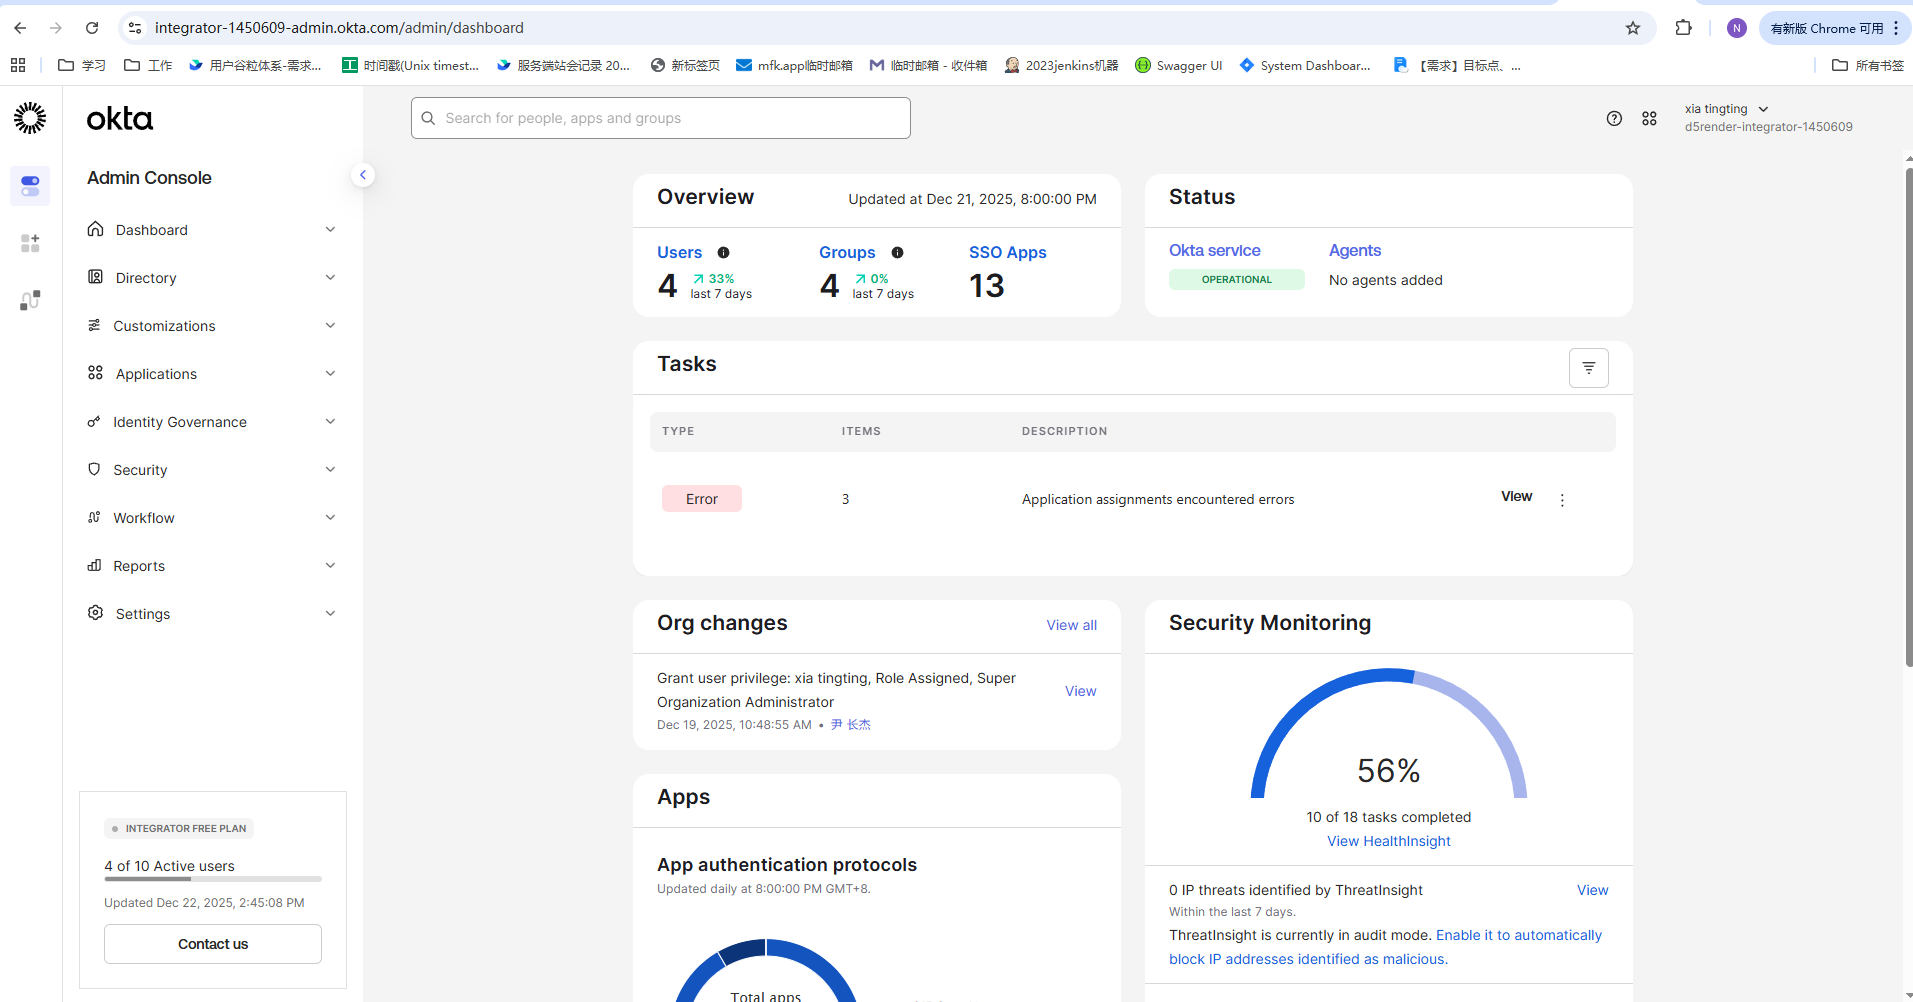Reload the page in browser
Viewport: 1913px width, 1002px height.
pyautogui.click(x=92, y=28)
